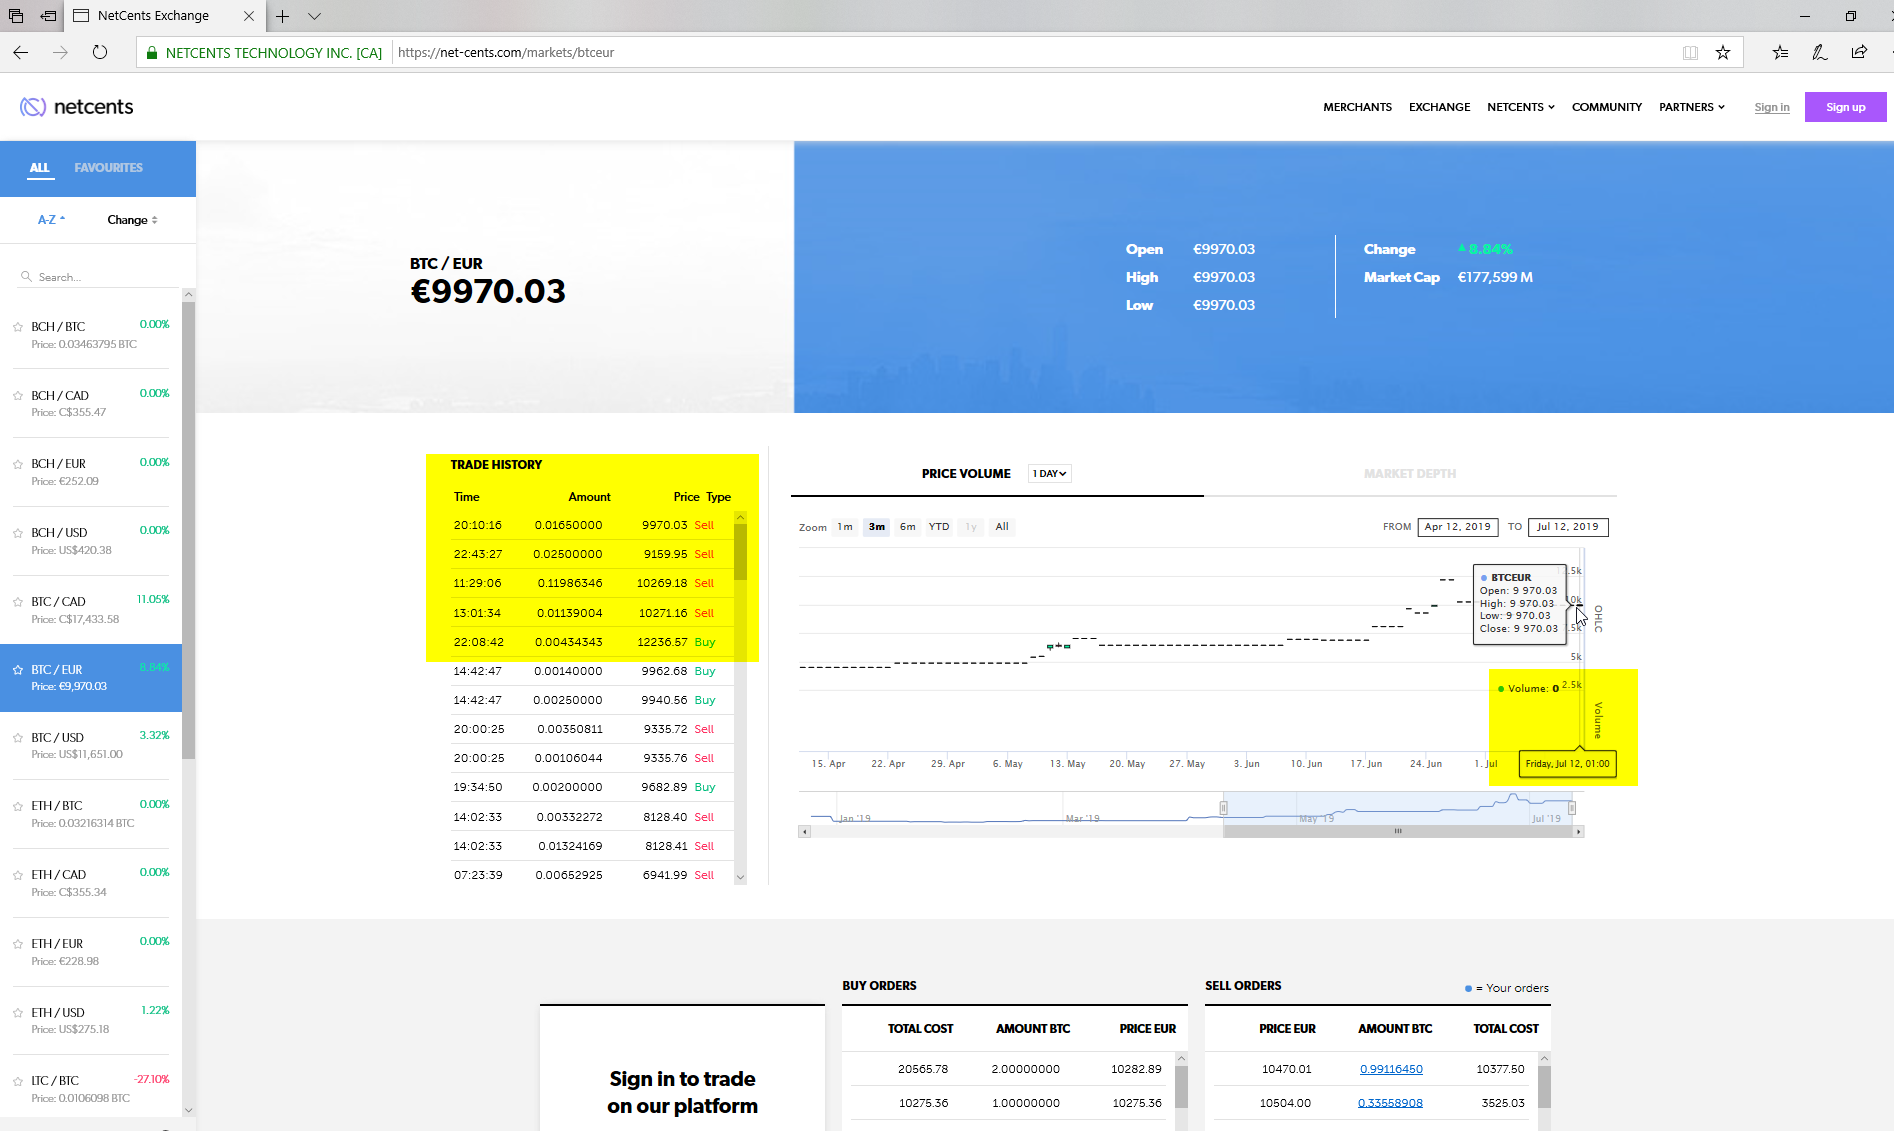1894x1131 pixels.
Task: Click the search magnifier icon in the pair list
Action: (27, 276)
